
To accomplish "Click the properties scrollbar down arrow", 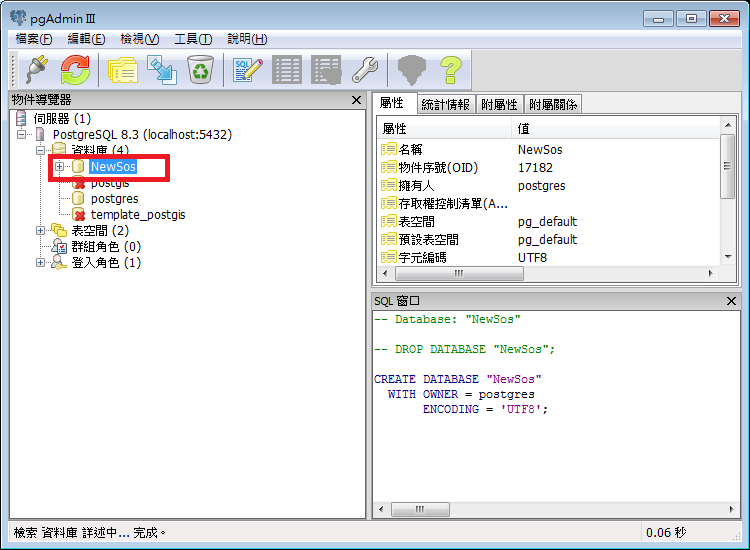I will click(x=728, y=257).
